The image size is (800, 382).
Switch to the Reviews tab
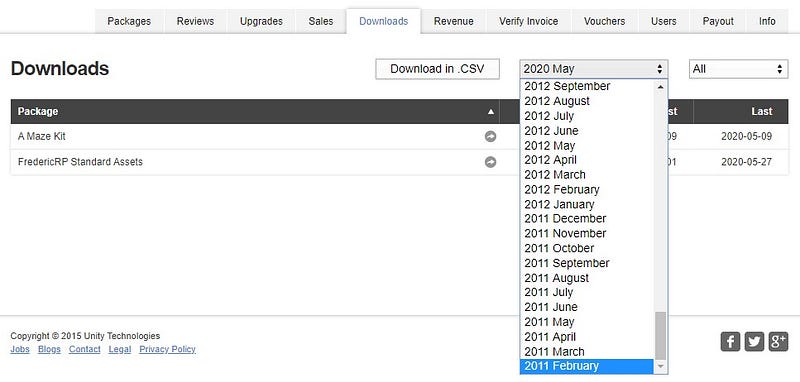pyautogui.click(x=195, y=21)
